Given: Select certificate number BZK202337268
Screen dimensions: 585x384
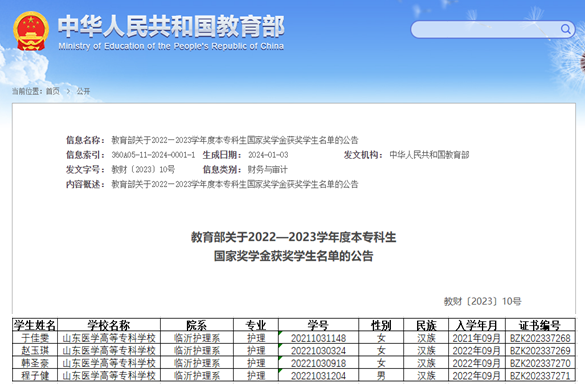Looking at the screenshot, I should (x=540, y=338).
